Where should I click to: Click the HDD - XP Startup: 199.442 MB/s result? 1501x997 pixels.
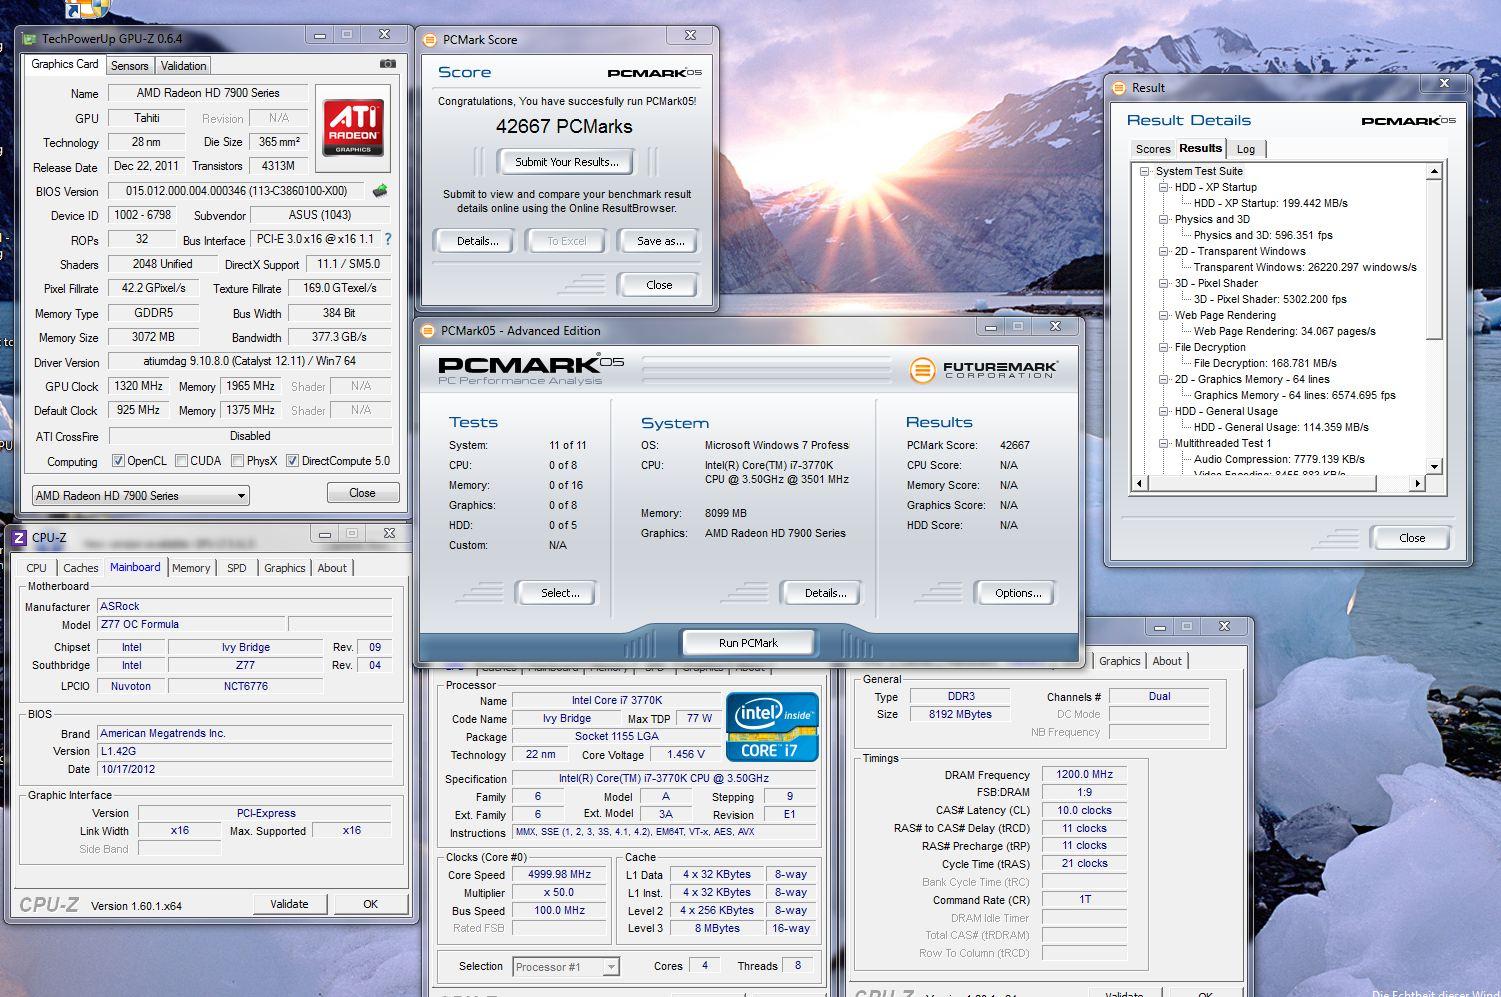click(1270, 203)
